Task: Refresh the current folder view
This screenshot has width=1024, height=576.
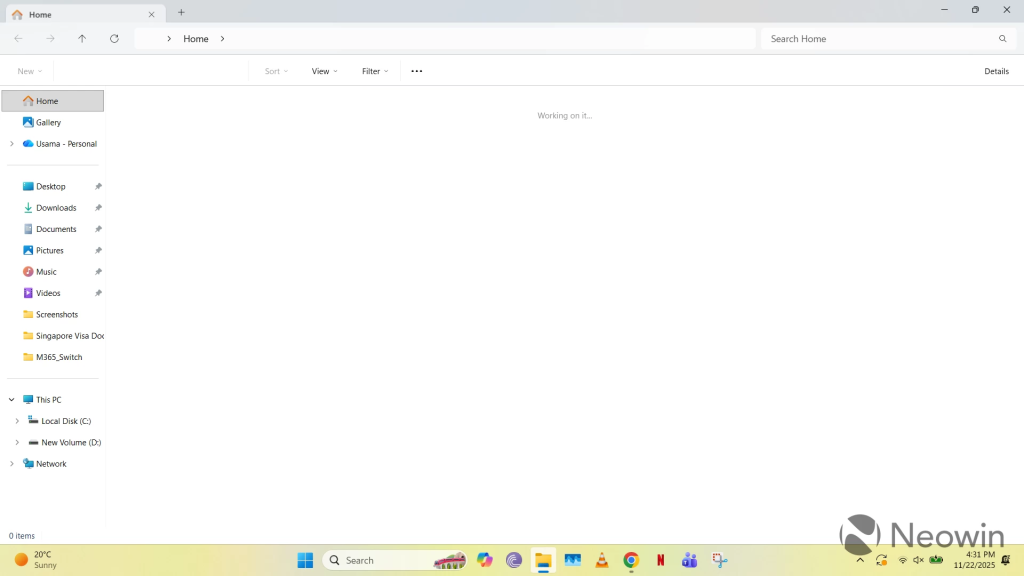Action: (114, 38)
